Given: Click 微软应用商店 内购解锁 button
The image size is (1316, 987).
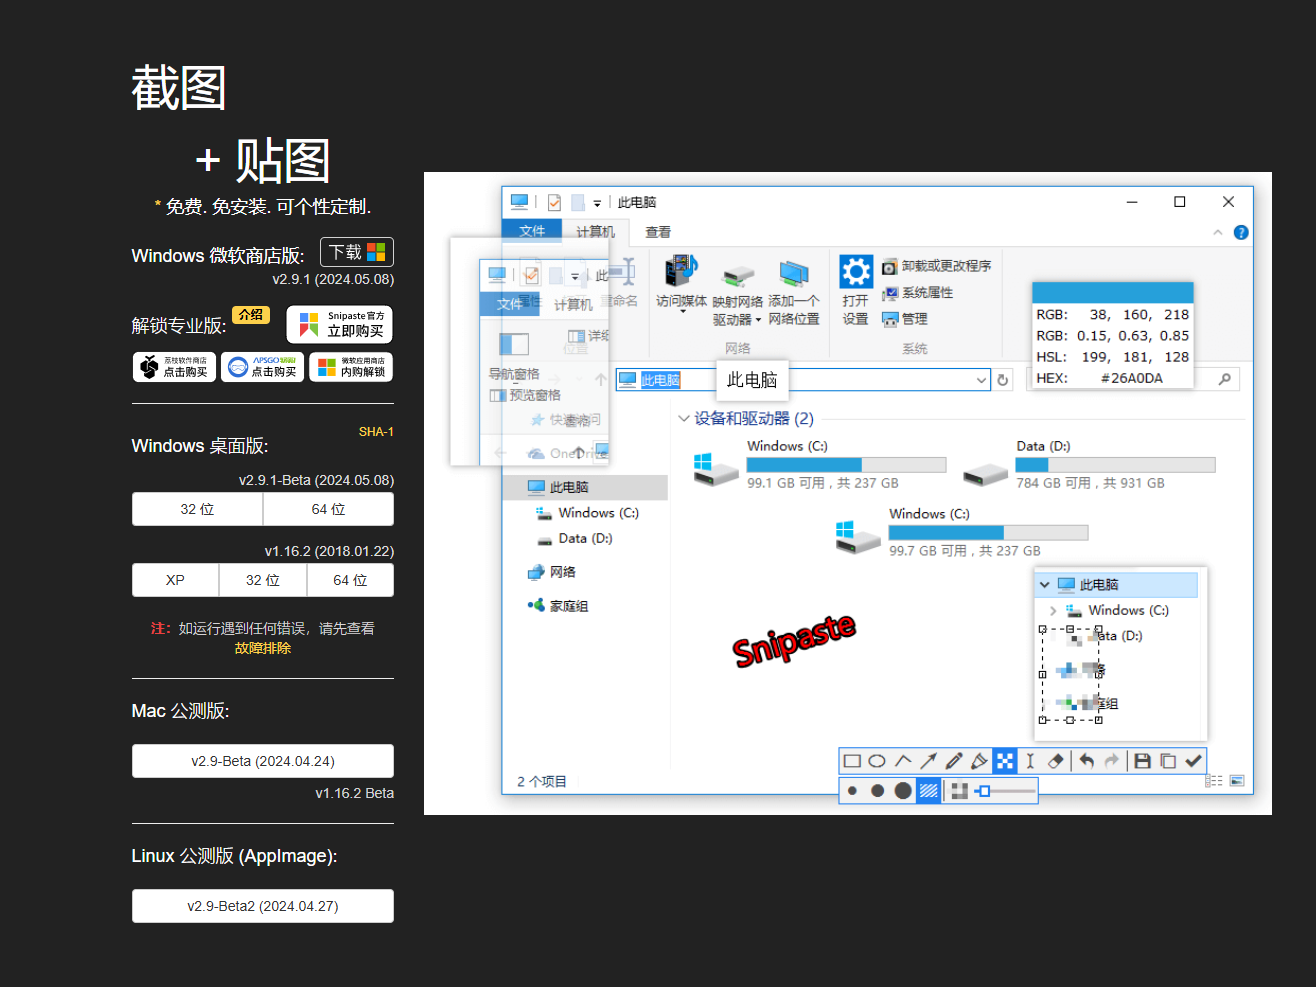Looking at the screenshot, I should (x=351, y=367).
